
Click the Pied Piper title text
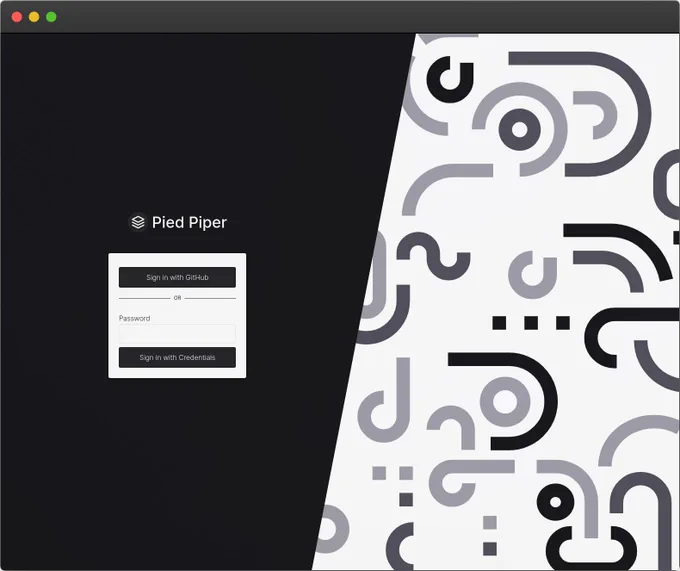point(189,222)
